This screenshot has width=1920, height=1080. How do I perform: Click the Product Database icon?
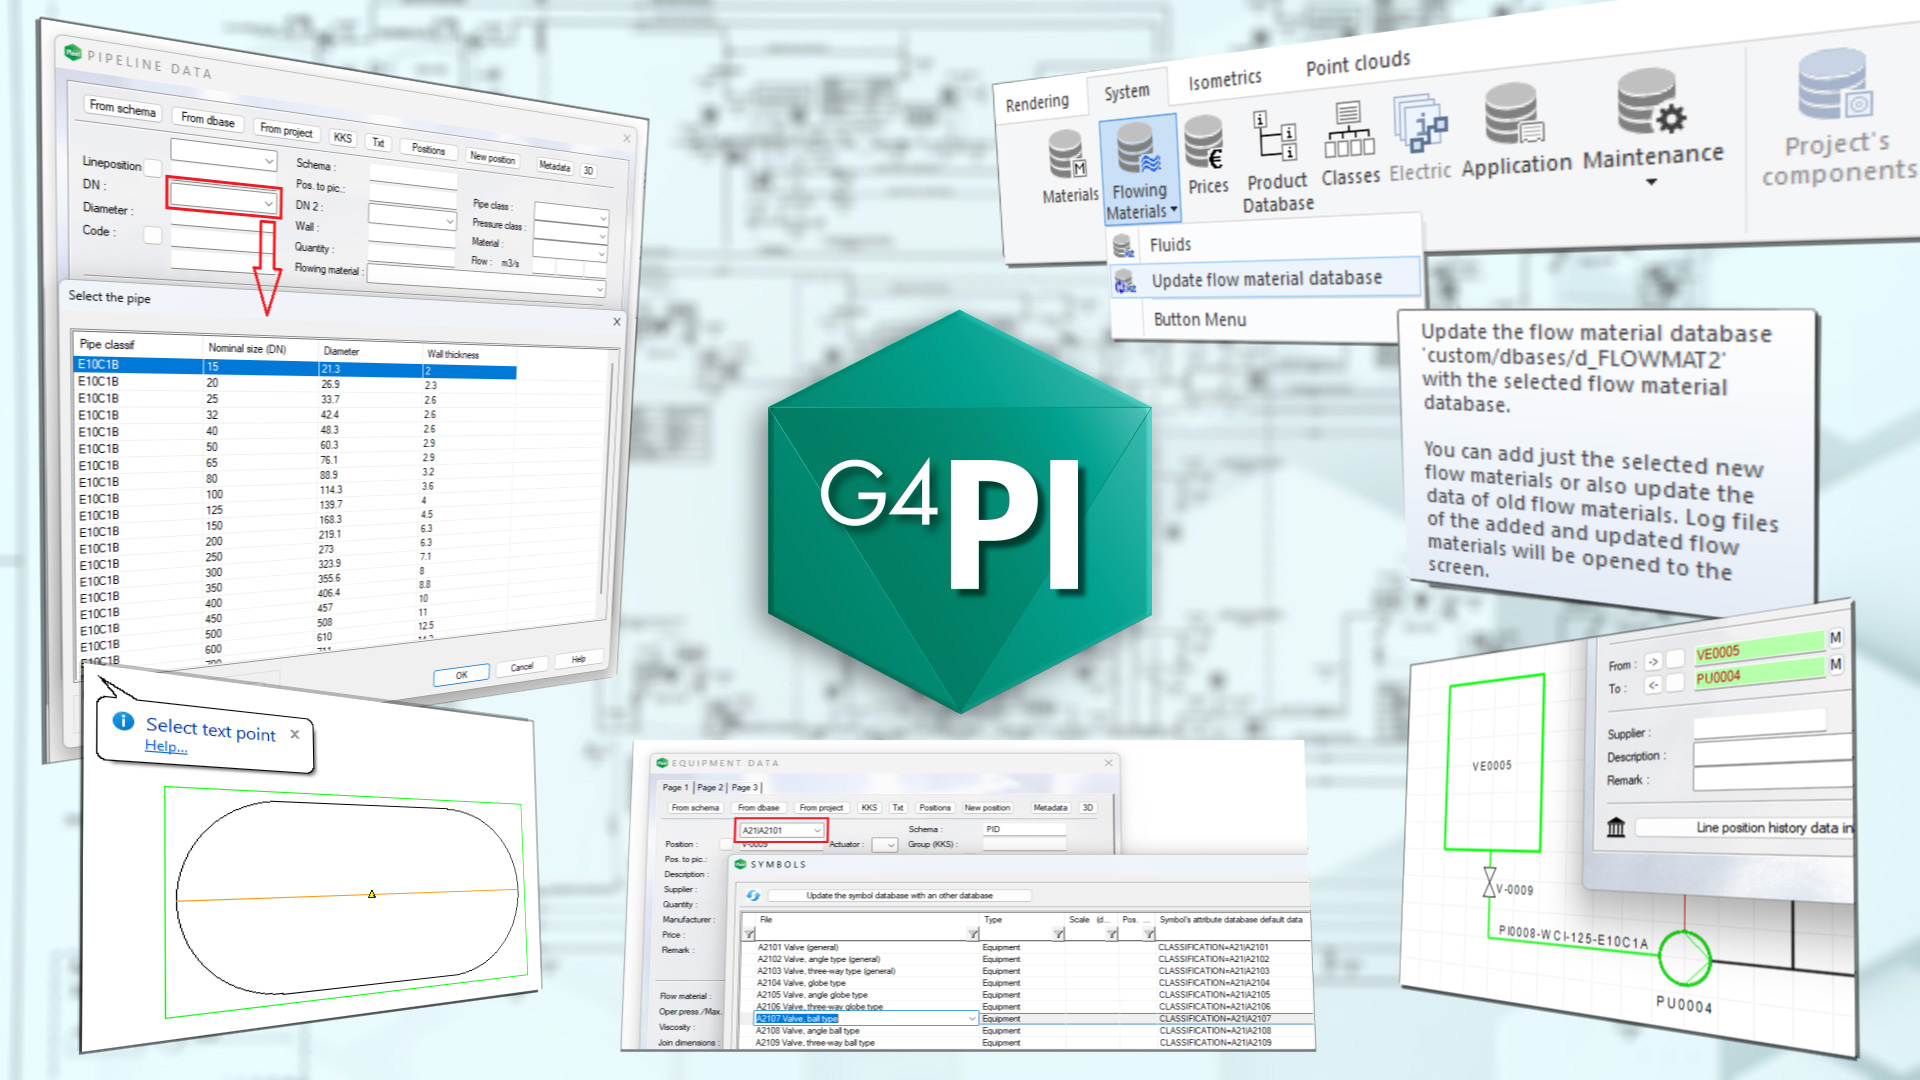[1276, 135]
